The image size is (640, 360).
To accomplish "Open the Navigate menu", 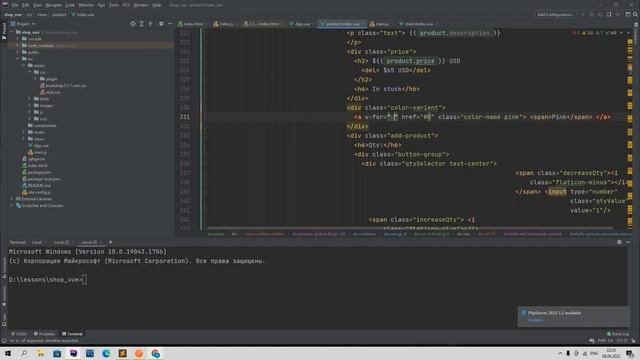I will pyautogui.click(x=53, y=5).
